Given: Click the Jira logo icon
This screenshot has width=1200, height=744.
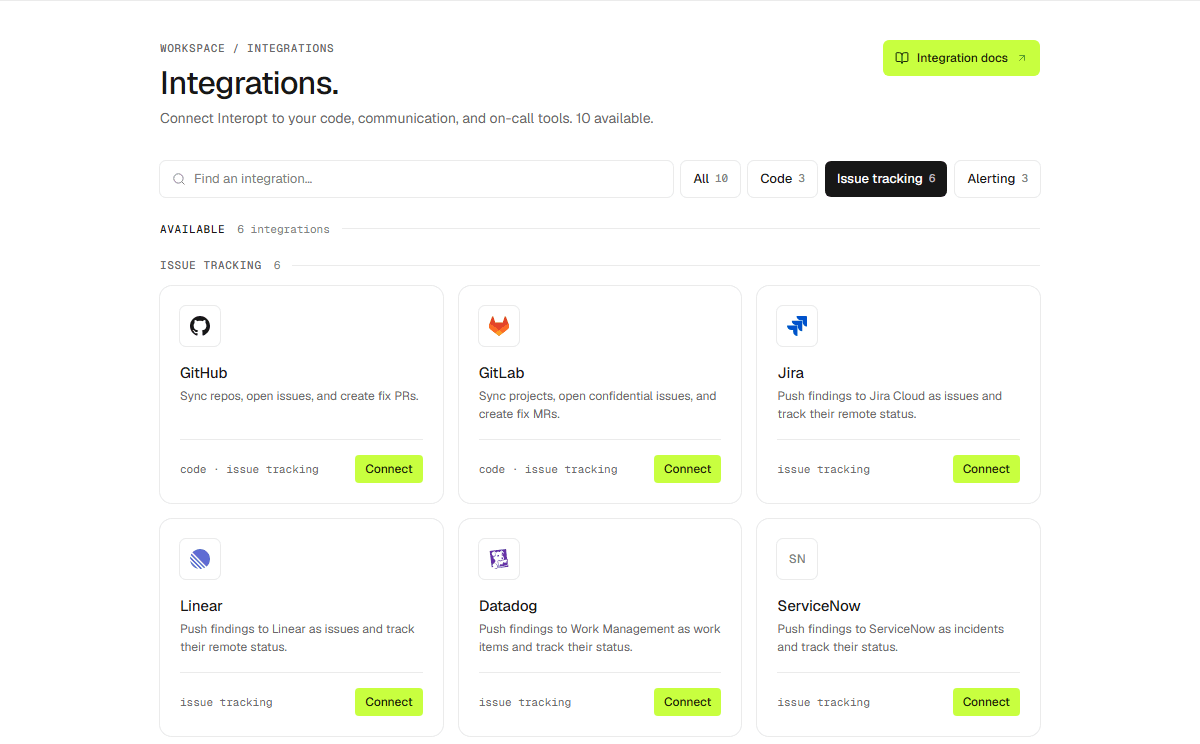Looking at the screenshot, I should pos(797,326).
